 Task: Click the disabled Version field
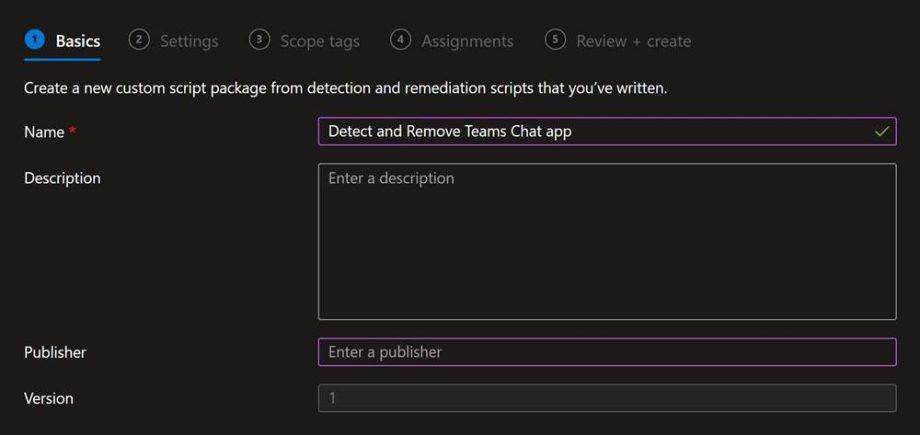606,398
